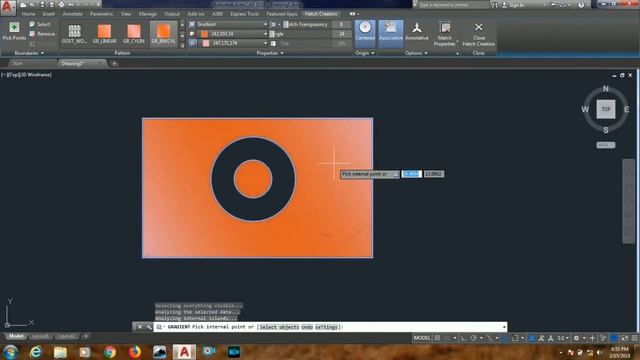640x360 pixels.
Task: Click the Match Properties icon
Action: click(x=444, y=28)
